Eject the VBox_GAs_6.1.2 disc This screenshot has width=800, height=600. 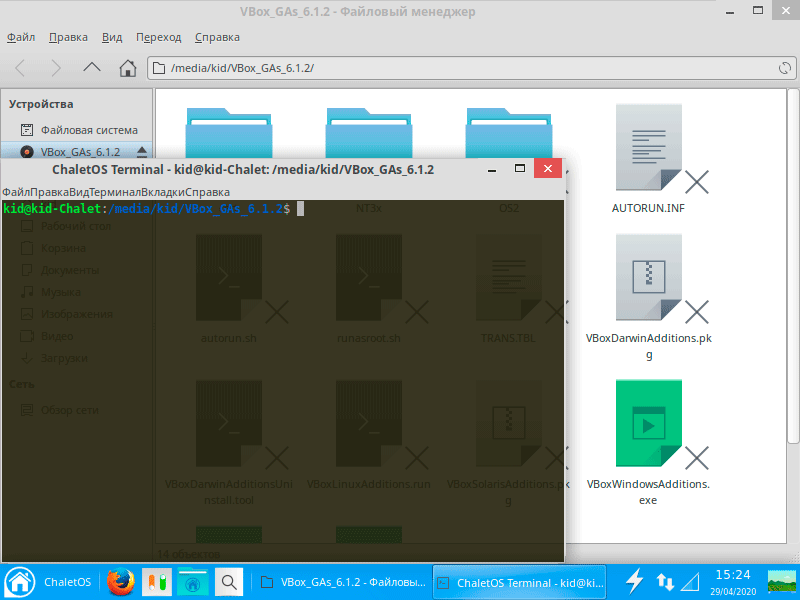pyautogui.click(x=142, y=152)
